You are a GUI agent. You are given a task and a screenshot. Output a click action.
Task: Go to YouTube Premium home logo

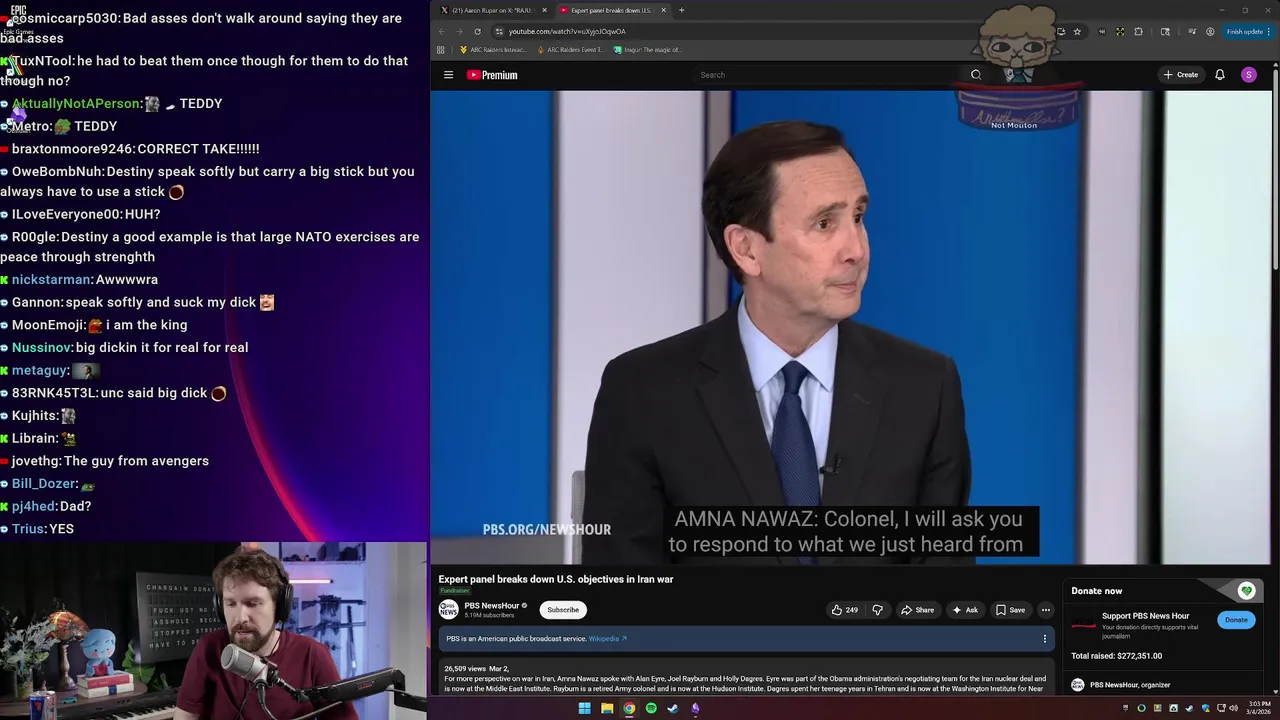coord(492,75)
